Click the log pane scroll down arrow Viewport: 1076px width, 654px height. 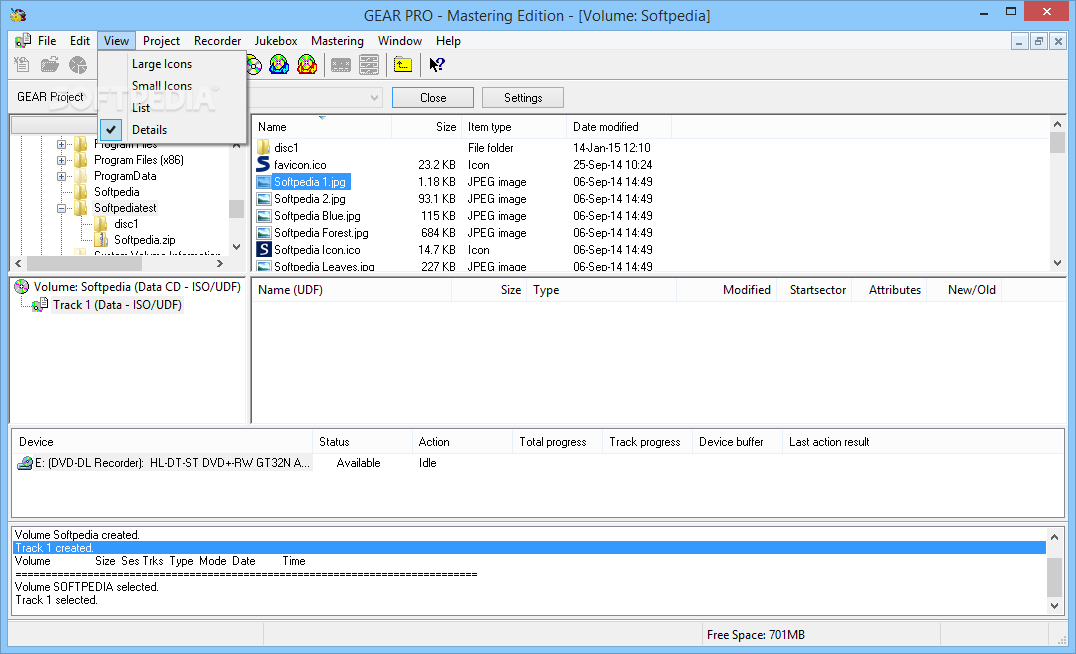pos(1055,606)
